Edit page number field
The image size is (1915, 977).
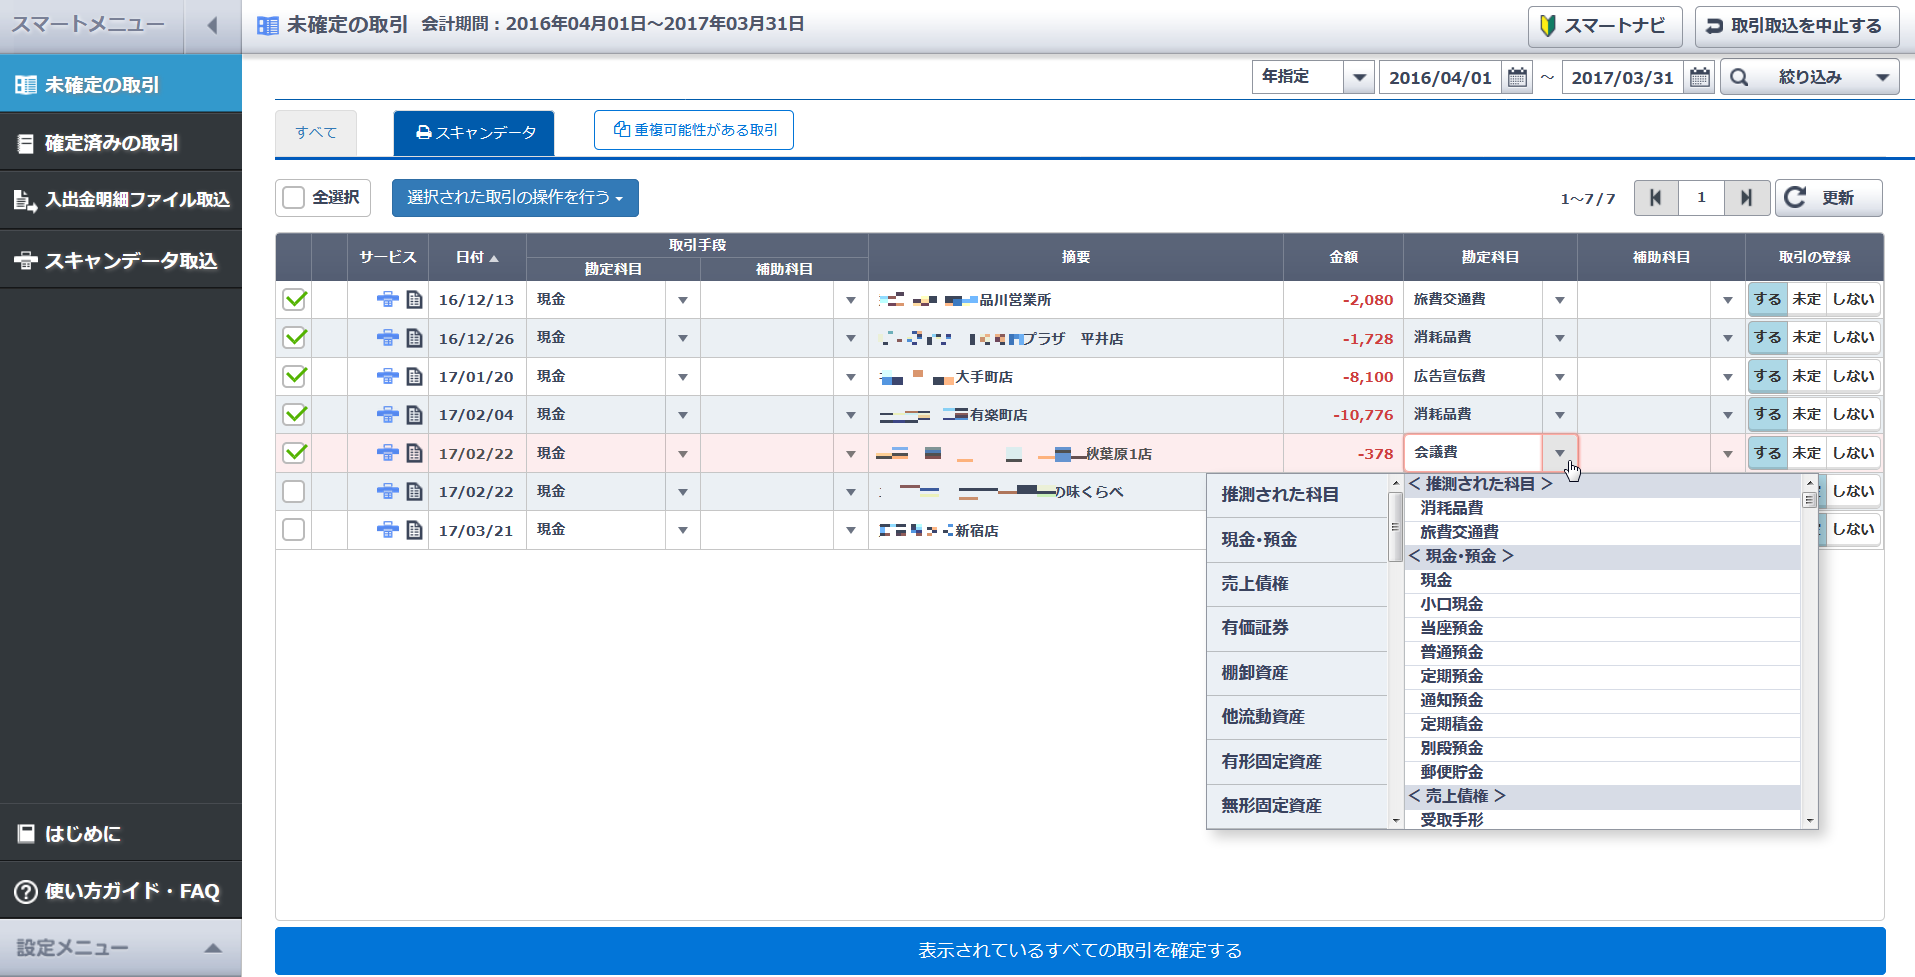(1701, 198)
